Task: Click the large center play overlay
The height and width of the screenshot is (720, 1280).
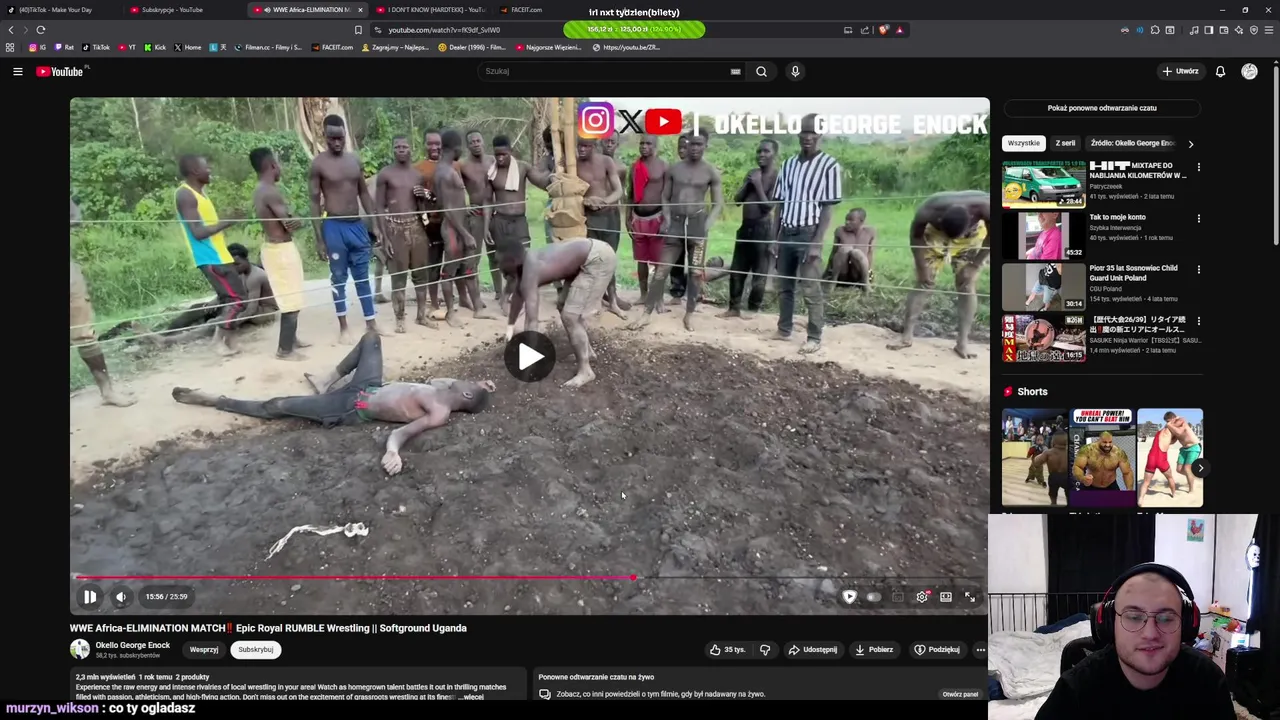Action: click(x=530, y=356)
